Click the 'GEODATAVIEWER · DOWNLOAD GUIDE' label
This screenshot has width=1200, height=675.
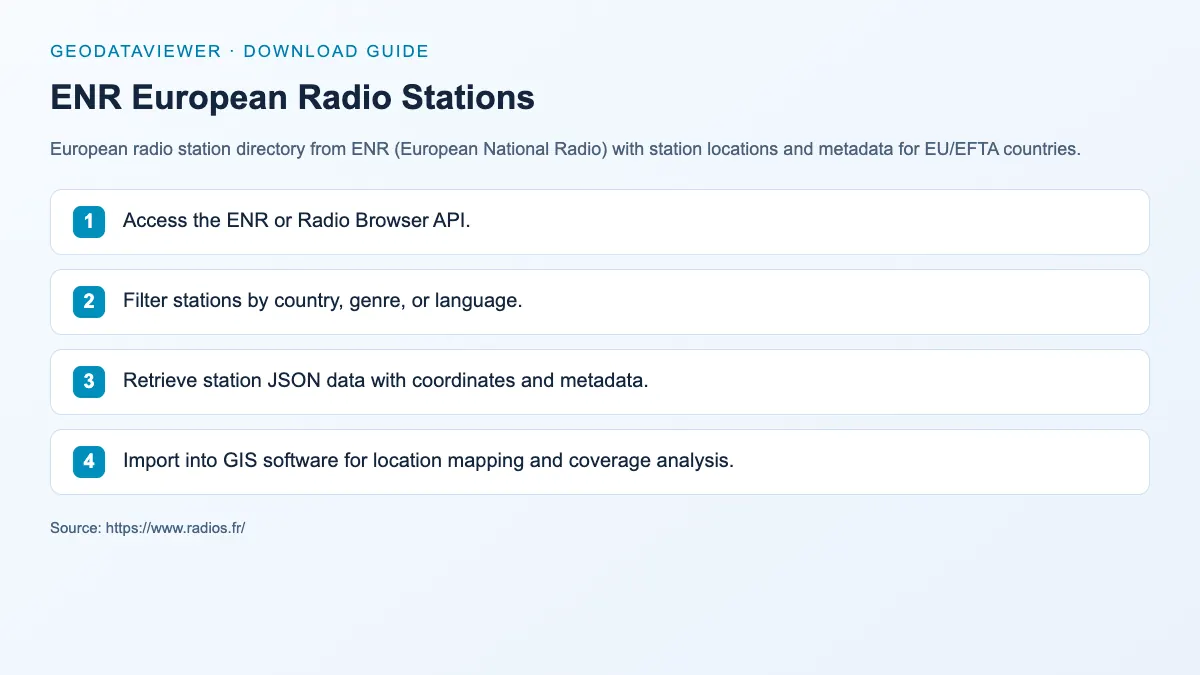coord(240,51)
